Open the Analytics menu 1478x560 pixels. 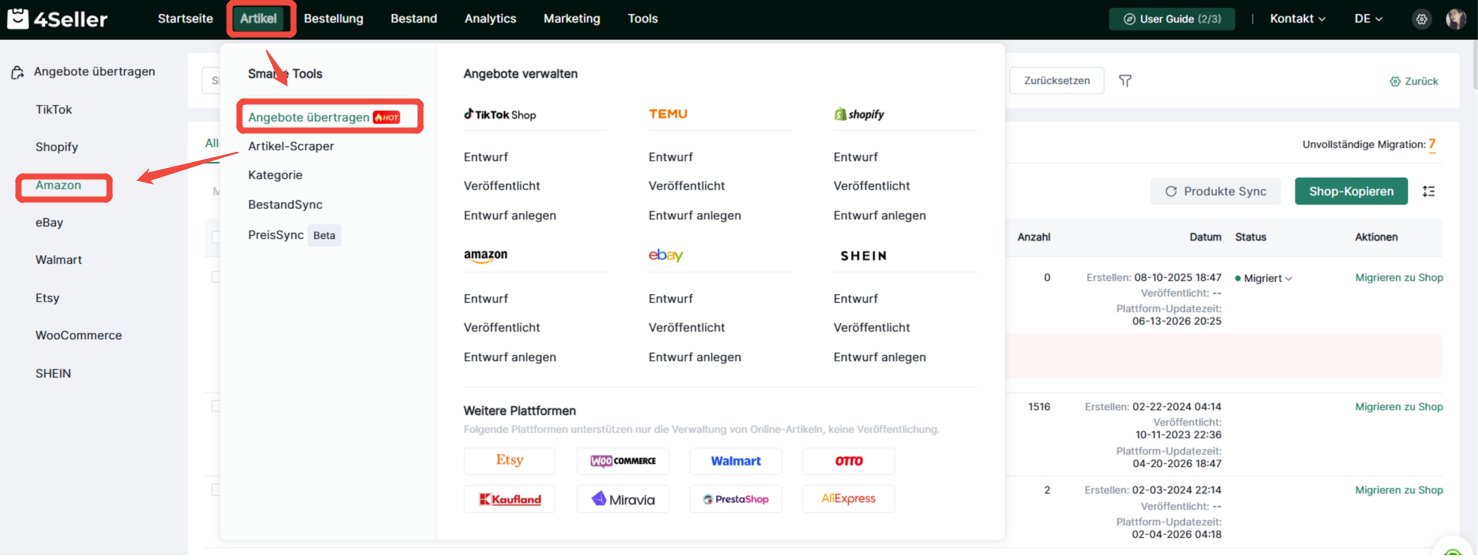tap(490, 19)
